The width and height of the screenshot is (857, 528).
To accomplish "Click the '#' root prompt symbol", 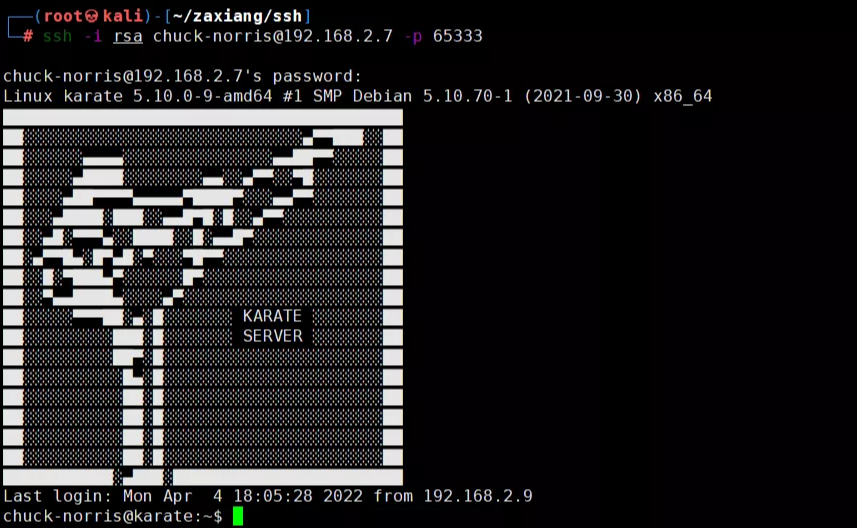I will 28,37.
